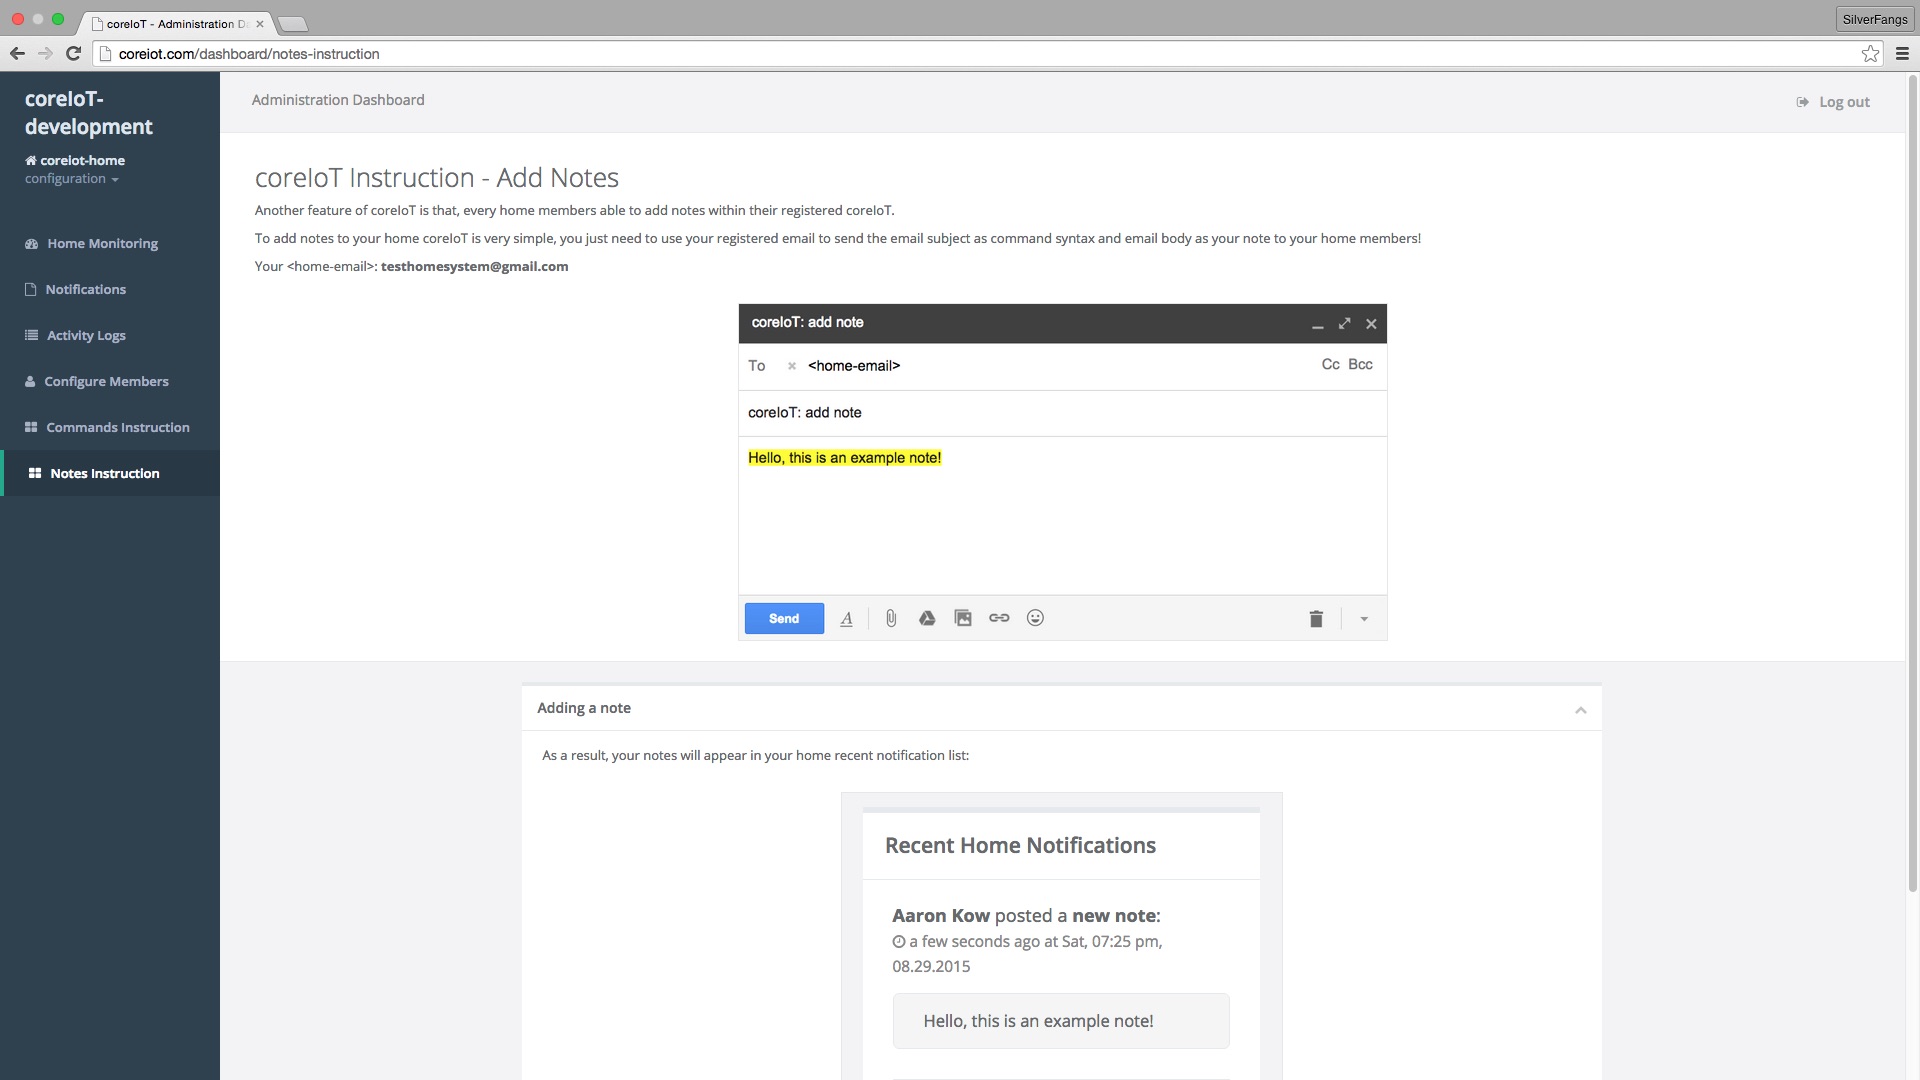Click the insert link icon
The height and width of the screenshot is (1080, 1920).
(x=999, y=619)
